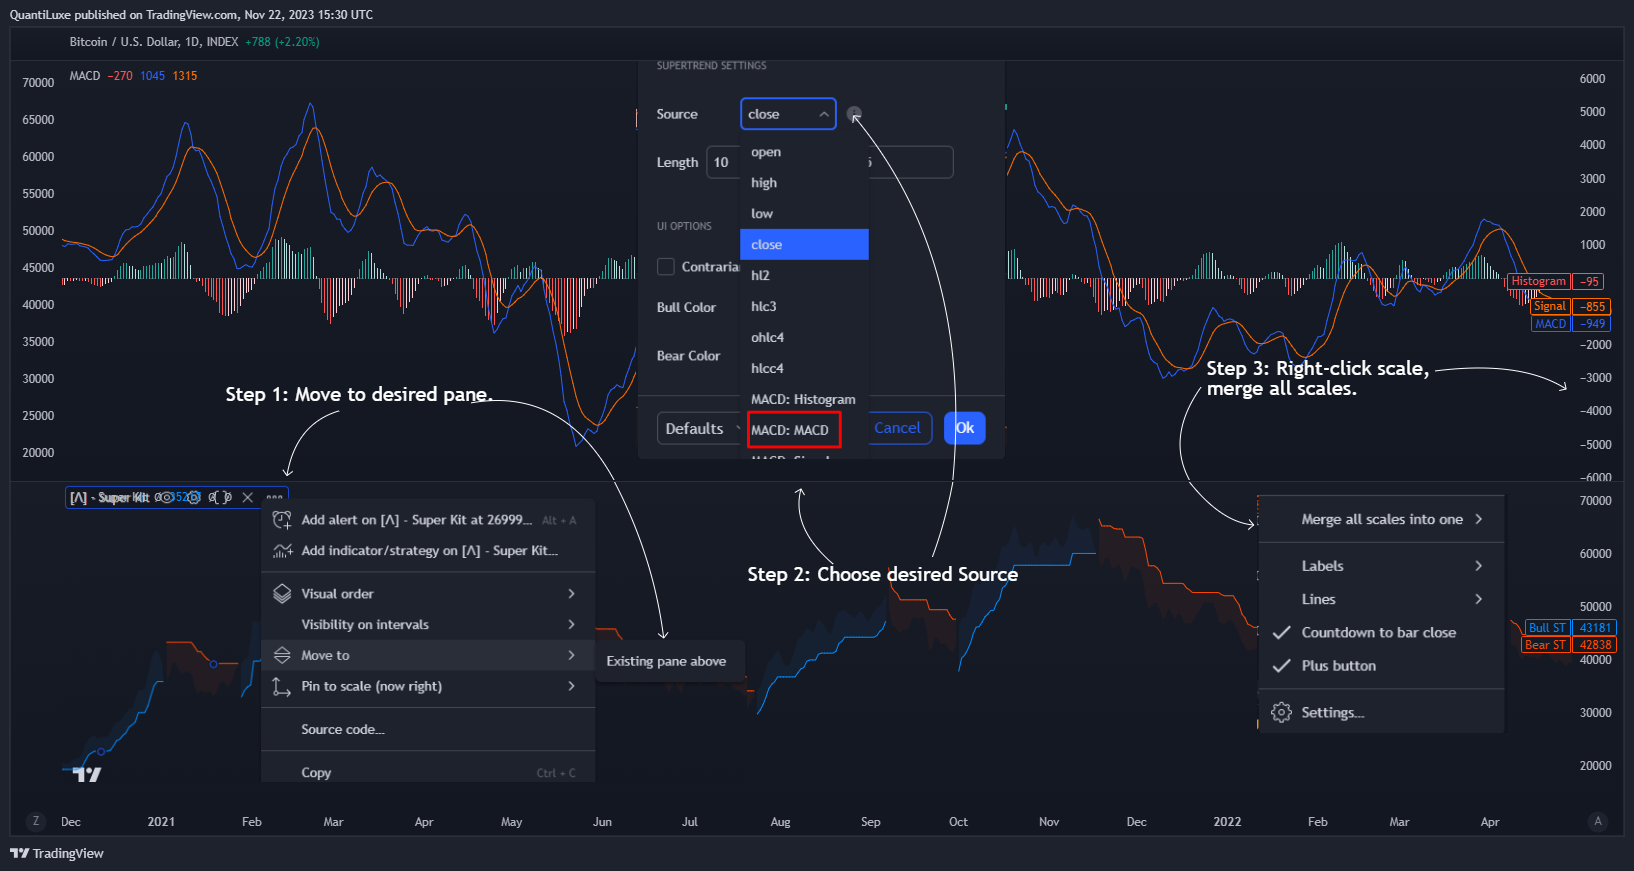1634x871 pixels.
Task: Click 'Add alert on Super Kit' entry
Action: coord(428,520)
